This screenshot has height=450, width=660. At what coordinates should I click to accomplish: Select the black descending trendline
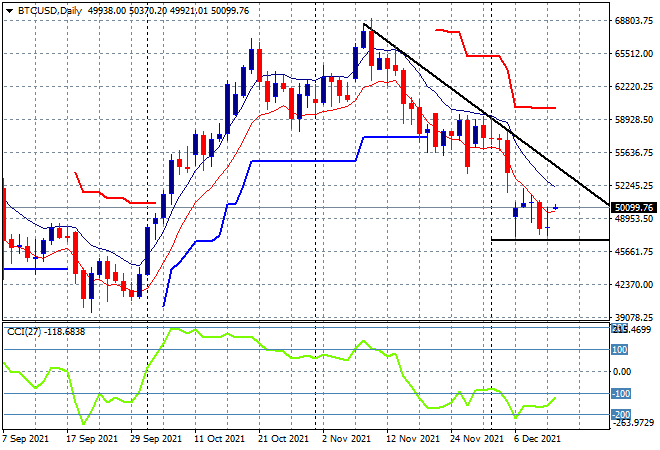pyautogui.click(x=486, y=114)
